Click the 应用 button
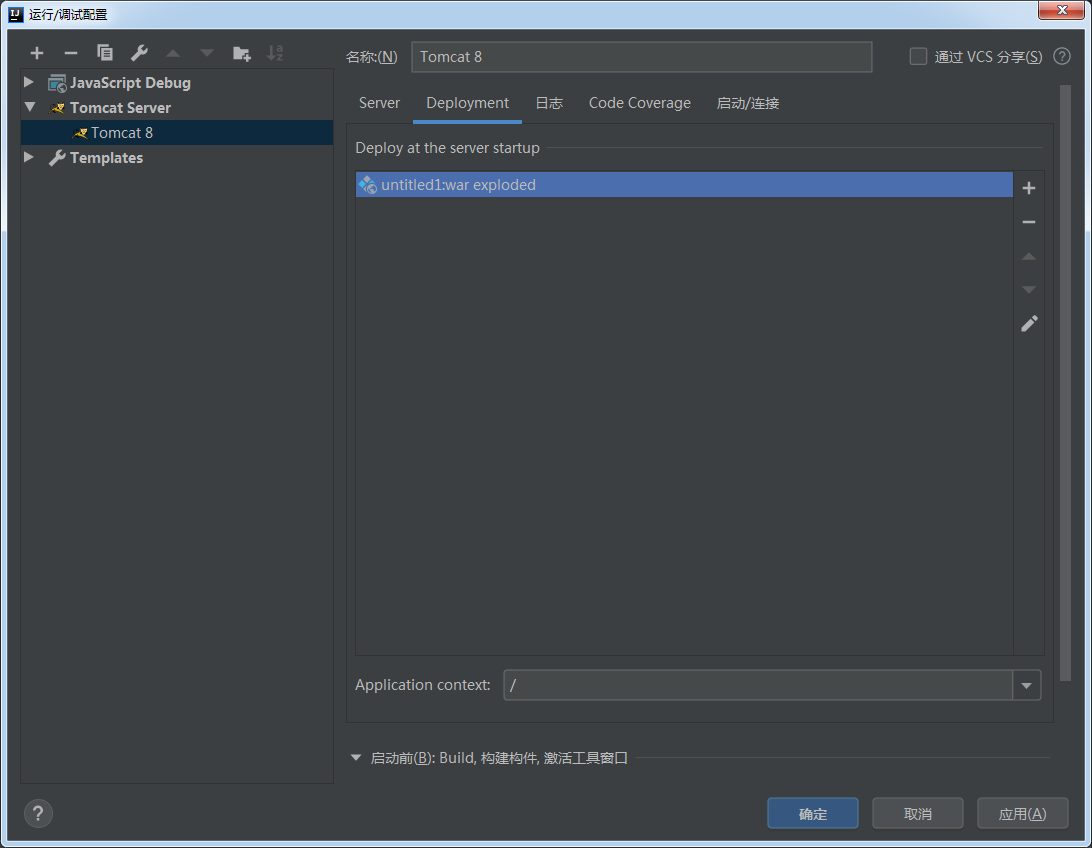The width and height of the screenshot is (1092, 848). click(x=1022, y=813)
